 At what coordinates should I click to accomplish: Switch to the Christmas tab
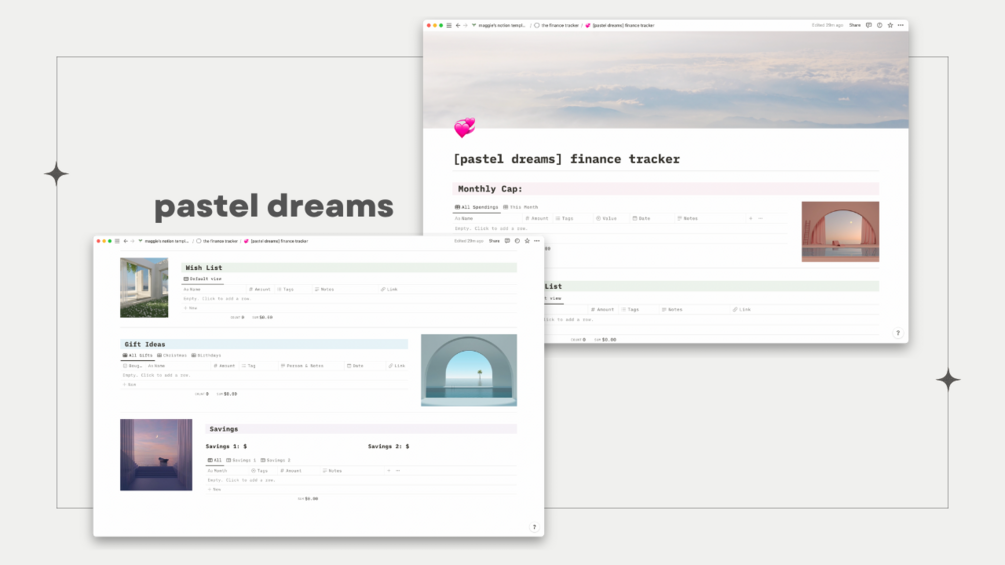(x=172, y=356)
